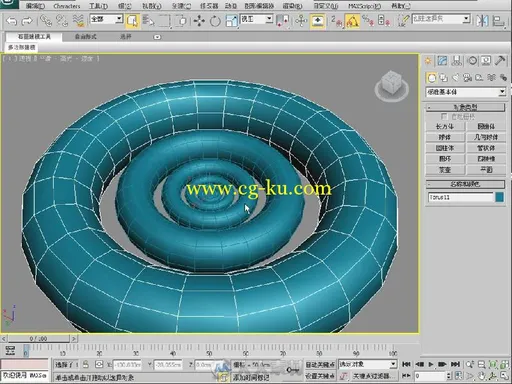Open the Modify command panel tab
This screenshot has width=512, height=384.
click(442, 61)
